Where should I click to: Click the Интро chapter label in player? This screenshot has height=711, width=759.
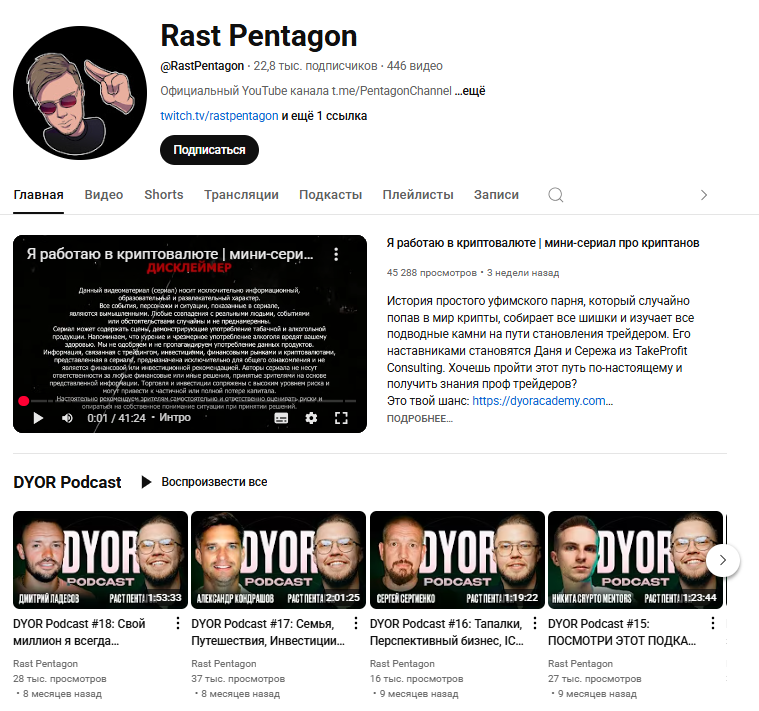pyautogui.click(x=175, y=418)
